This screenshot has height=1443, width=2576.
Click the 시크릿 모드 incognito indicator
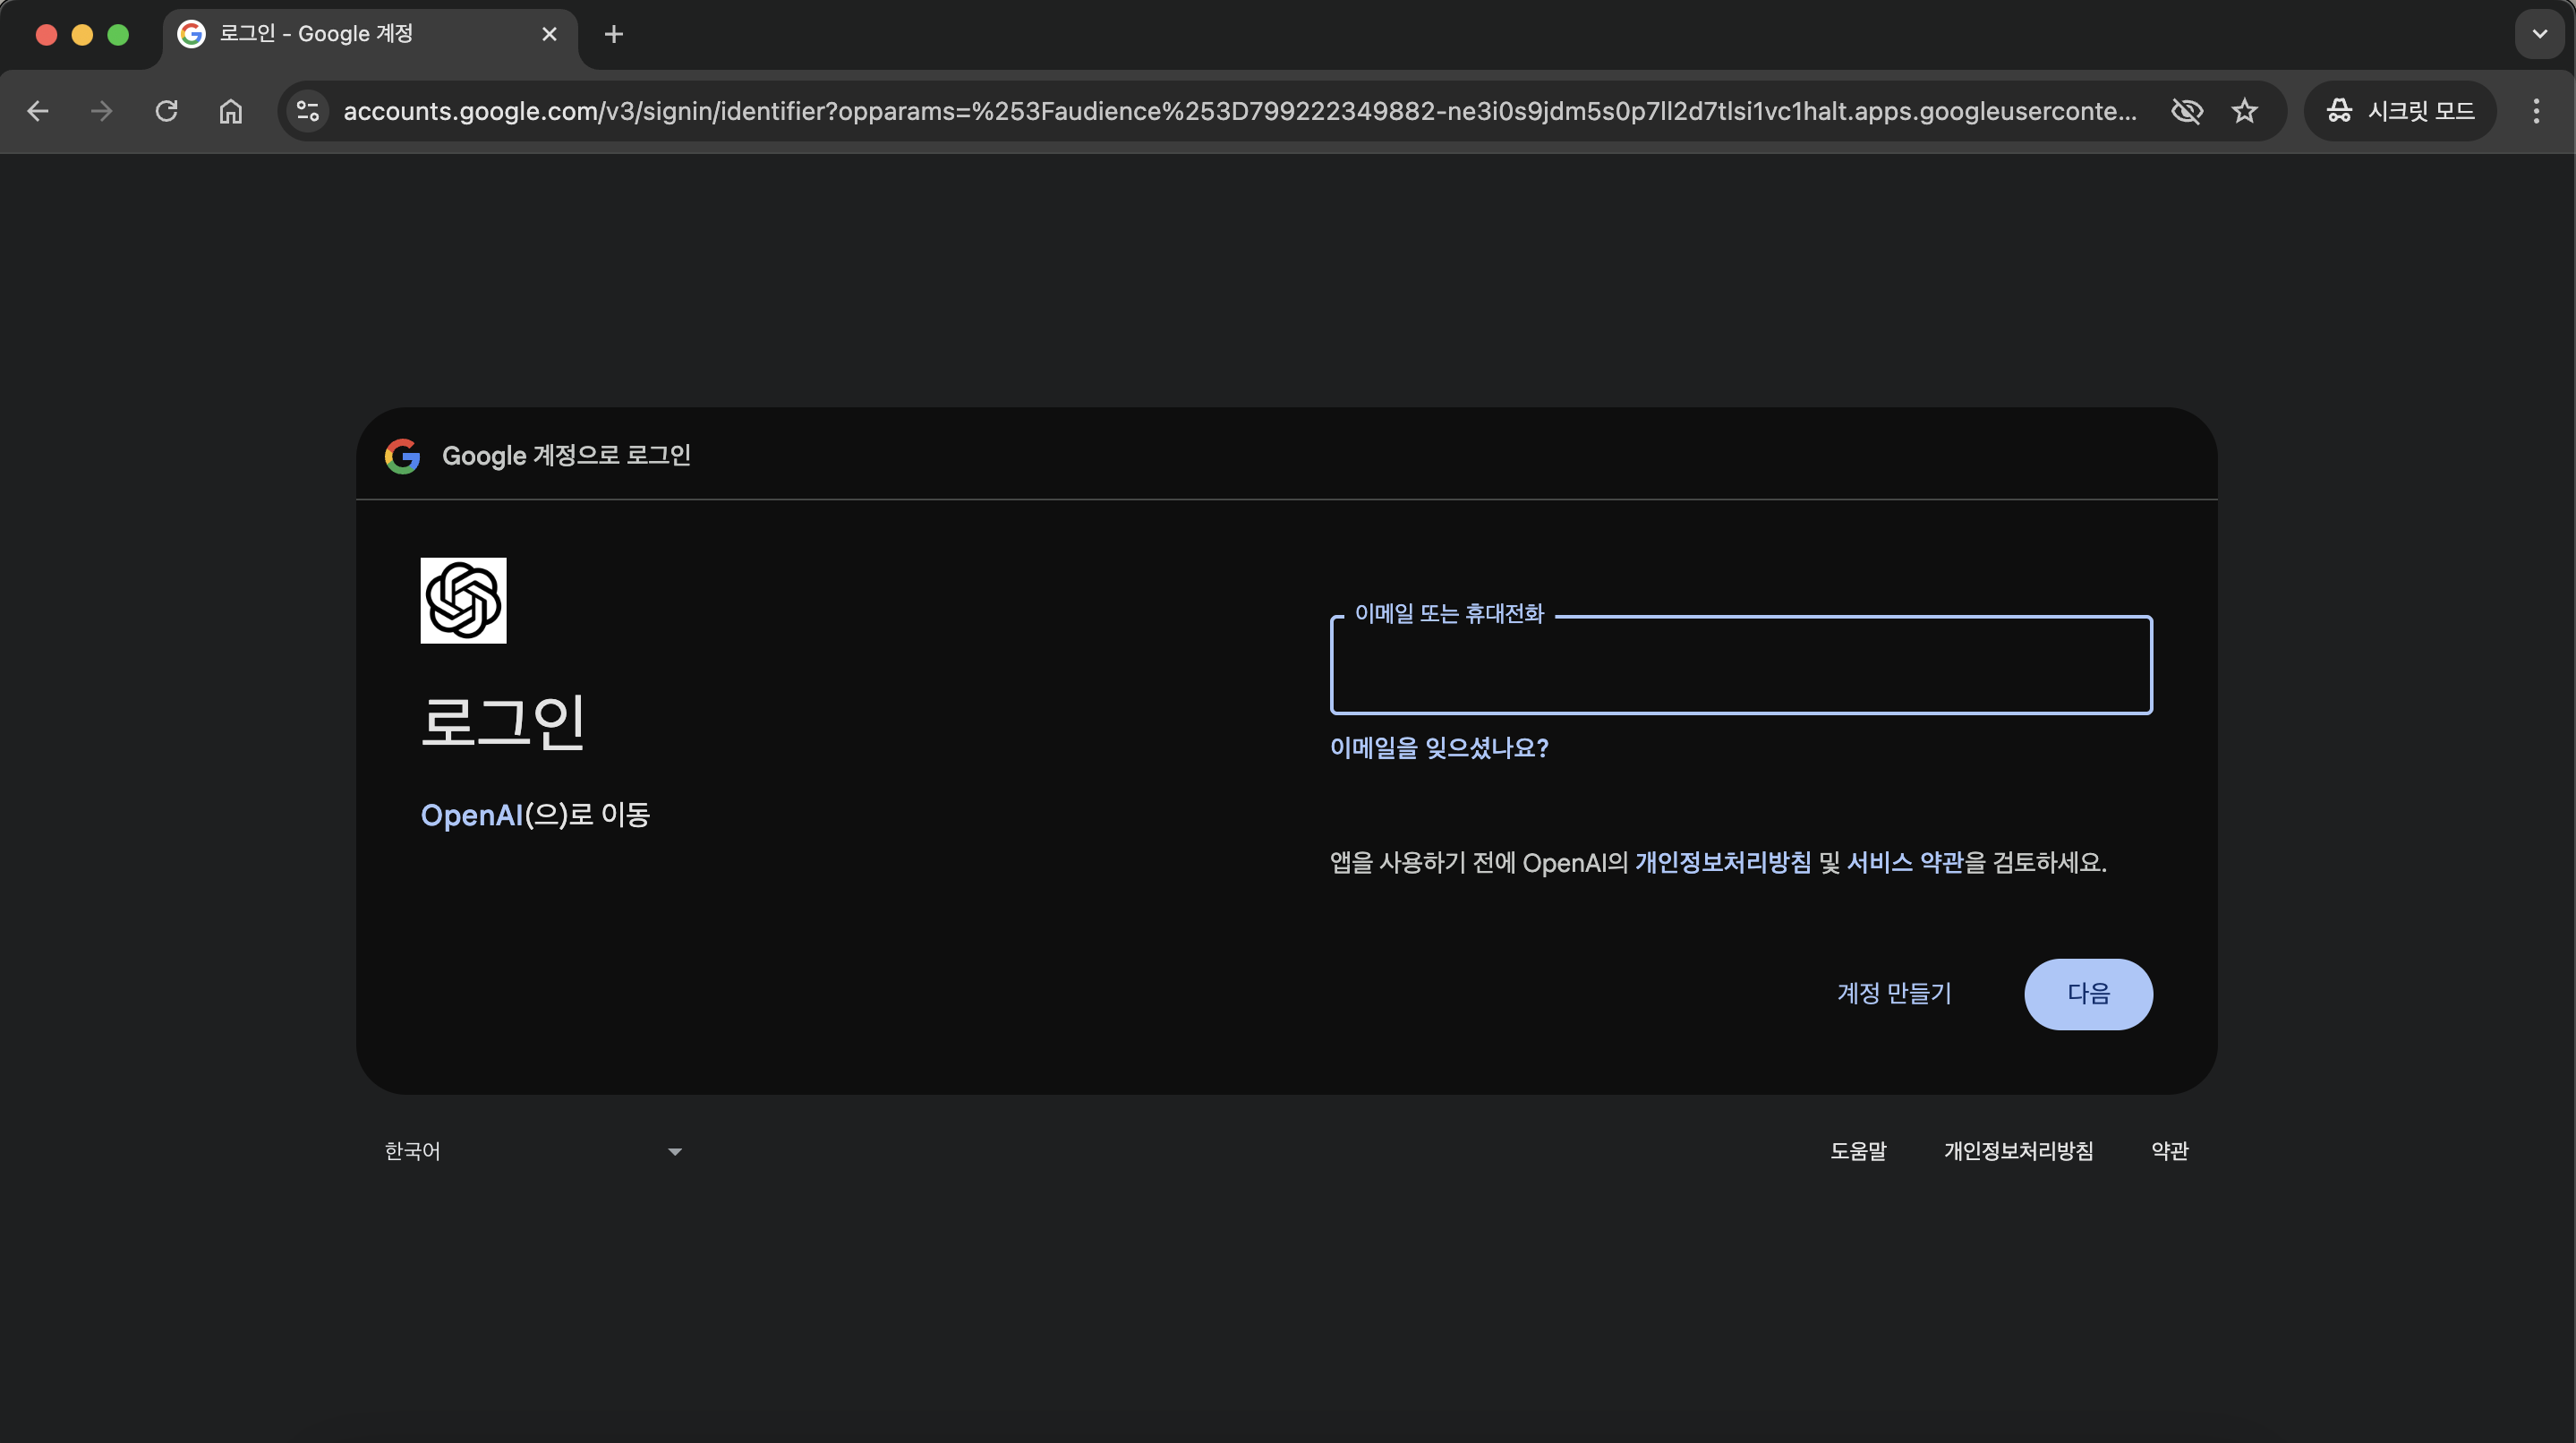(2400, 111)
